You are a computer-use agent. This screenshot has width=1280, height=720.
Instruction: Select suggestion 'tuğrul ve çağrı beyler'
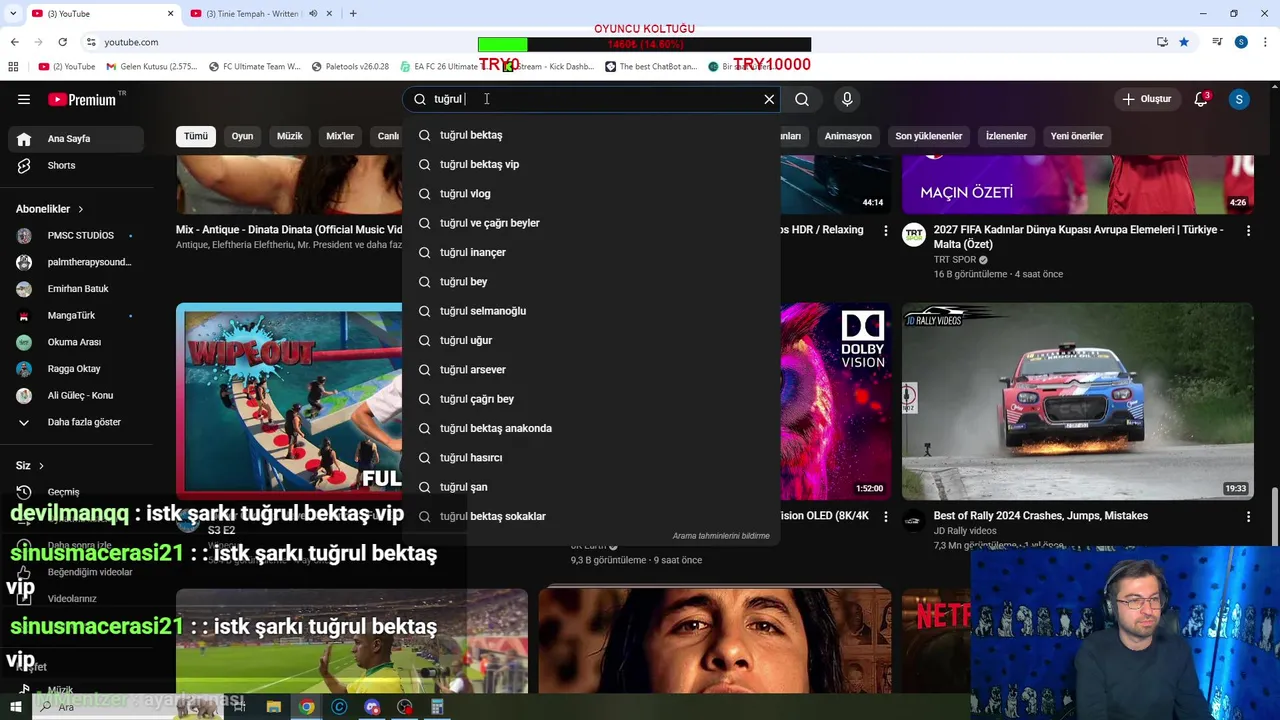pos(591,223)
